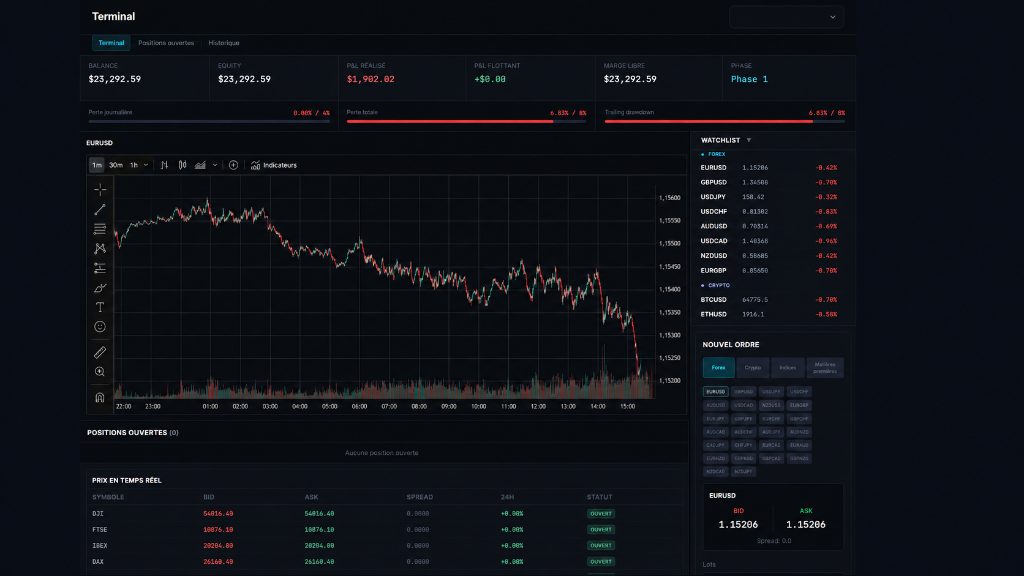1024x576 pixels.
Task: Switch to the Terminal tab
Action: (111, 43)
